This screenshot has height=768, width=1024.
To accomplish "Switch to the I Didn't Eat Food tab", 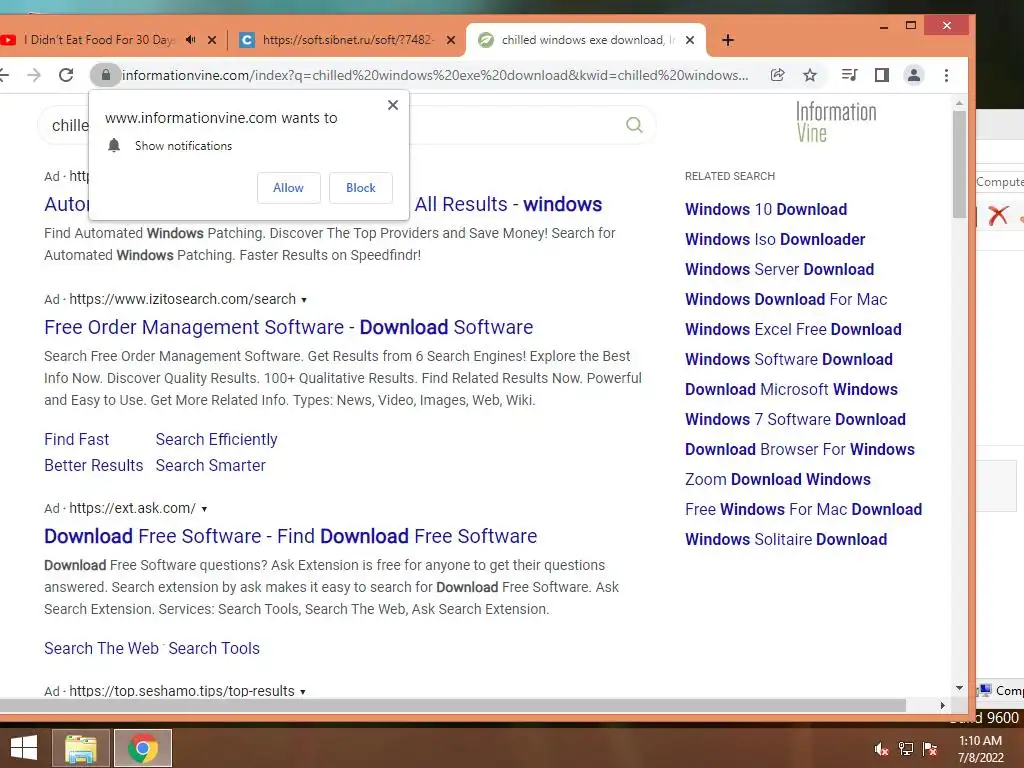I will [x=98, y=40].
